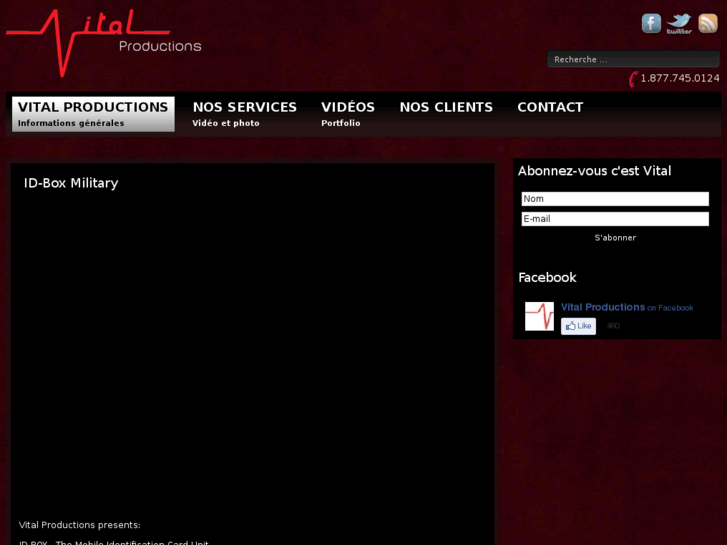Click the phone number 1.877.745.0124
The image size is (727, 545).
tap(680, 78)
